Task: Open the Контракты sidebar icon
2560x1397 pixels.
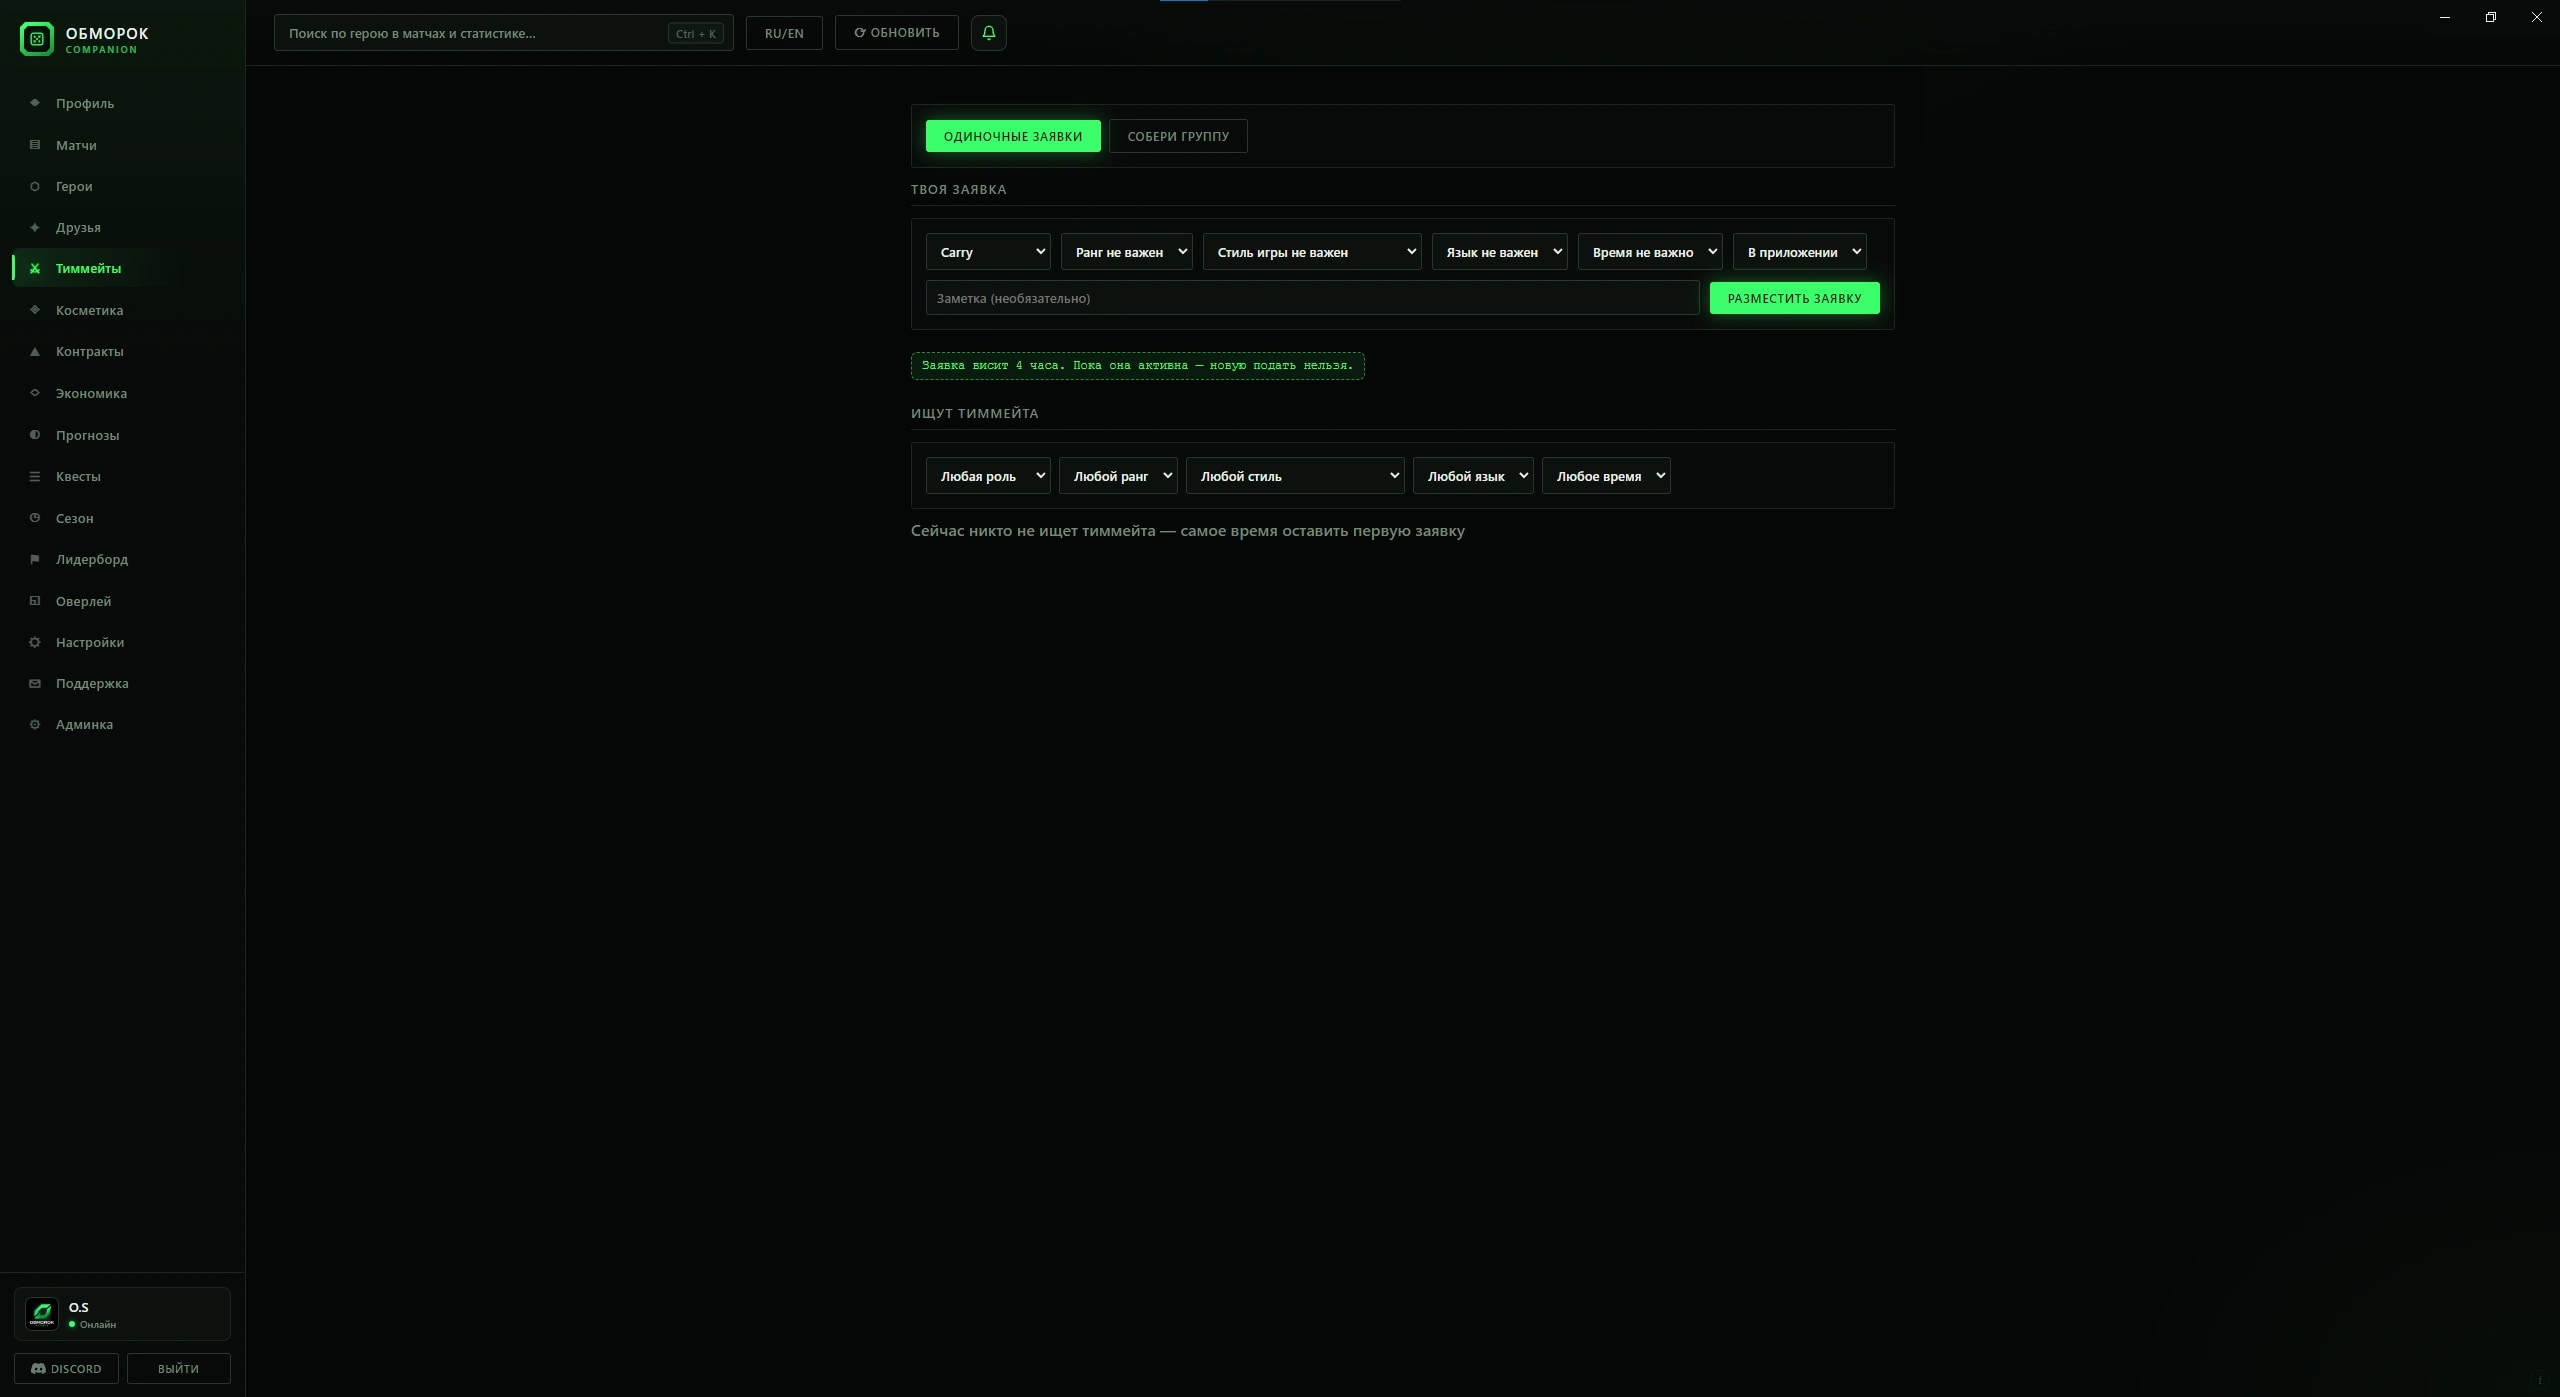Action: 35,351
